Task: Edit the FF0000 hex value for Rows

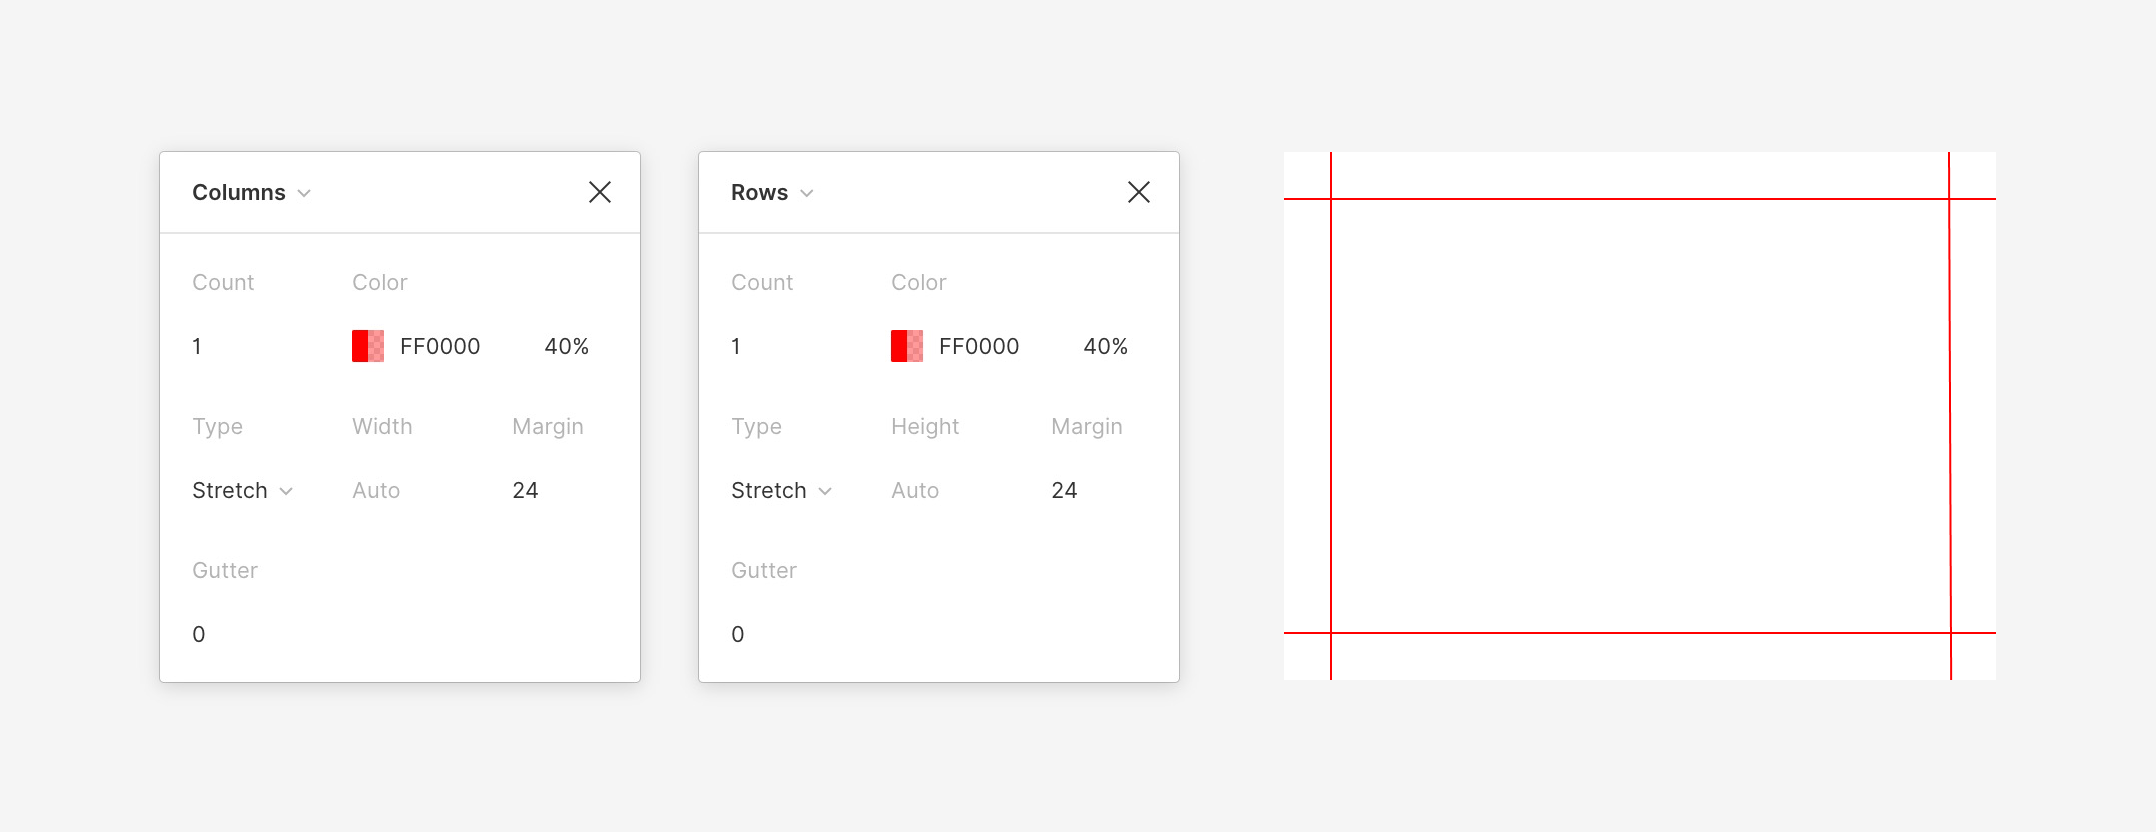Action: [x=979, y=347]
